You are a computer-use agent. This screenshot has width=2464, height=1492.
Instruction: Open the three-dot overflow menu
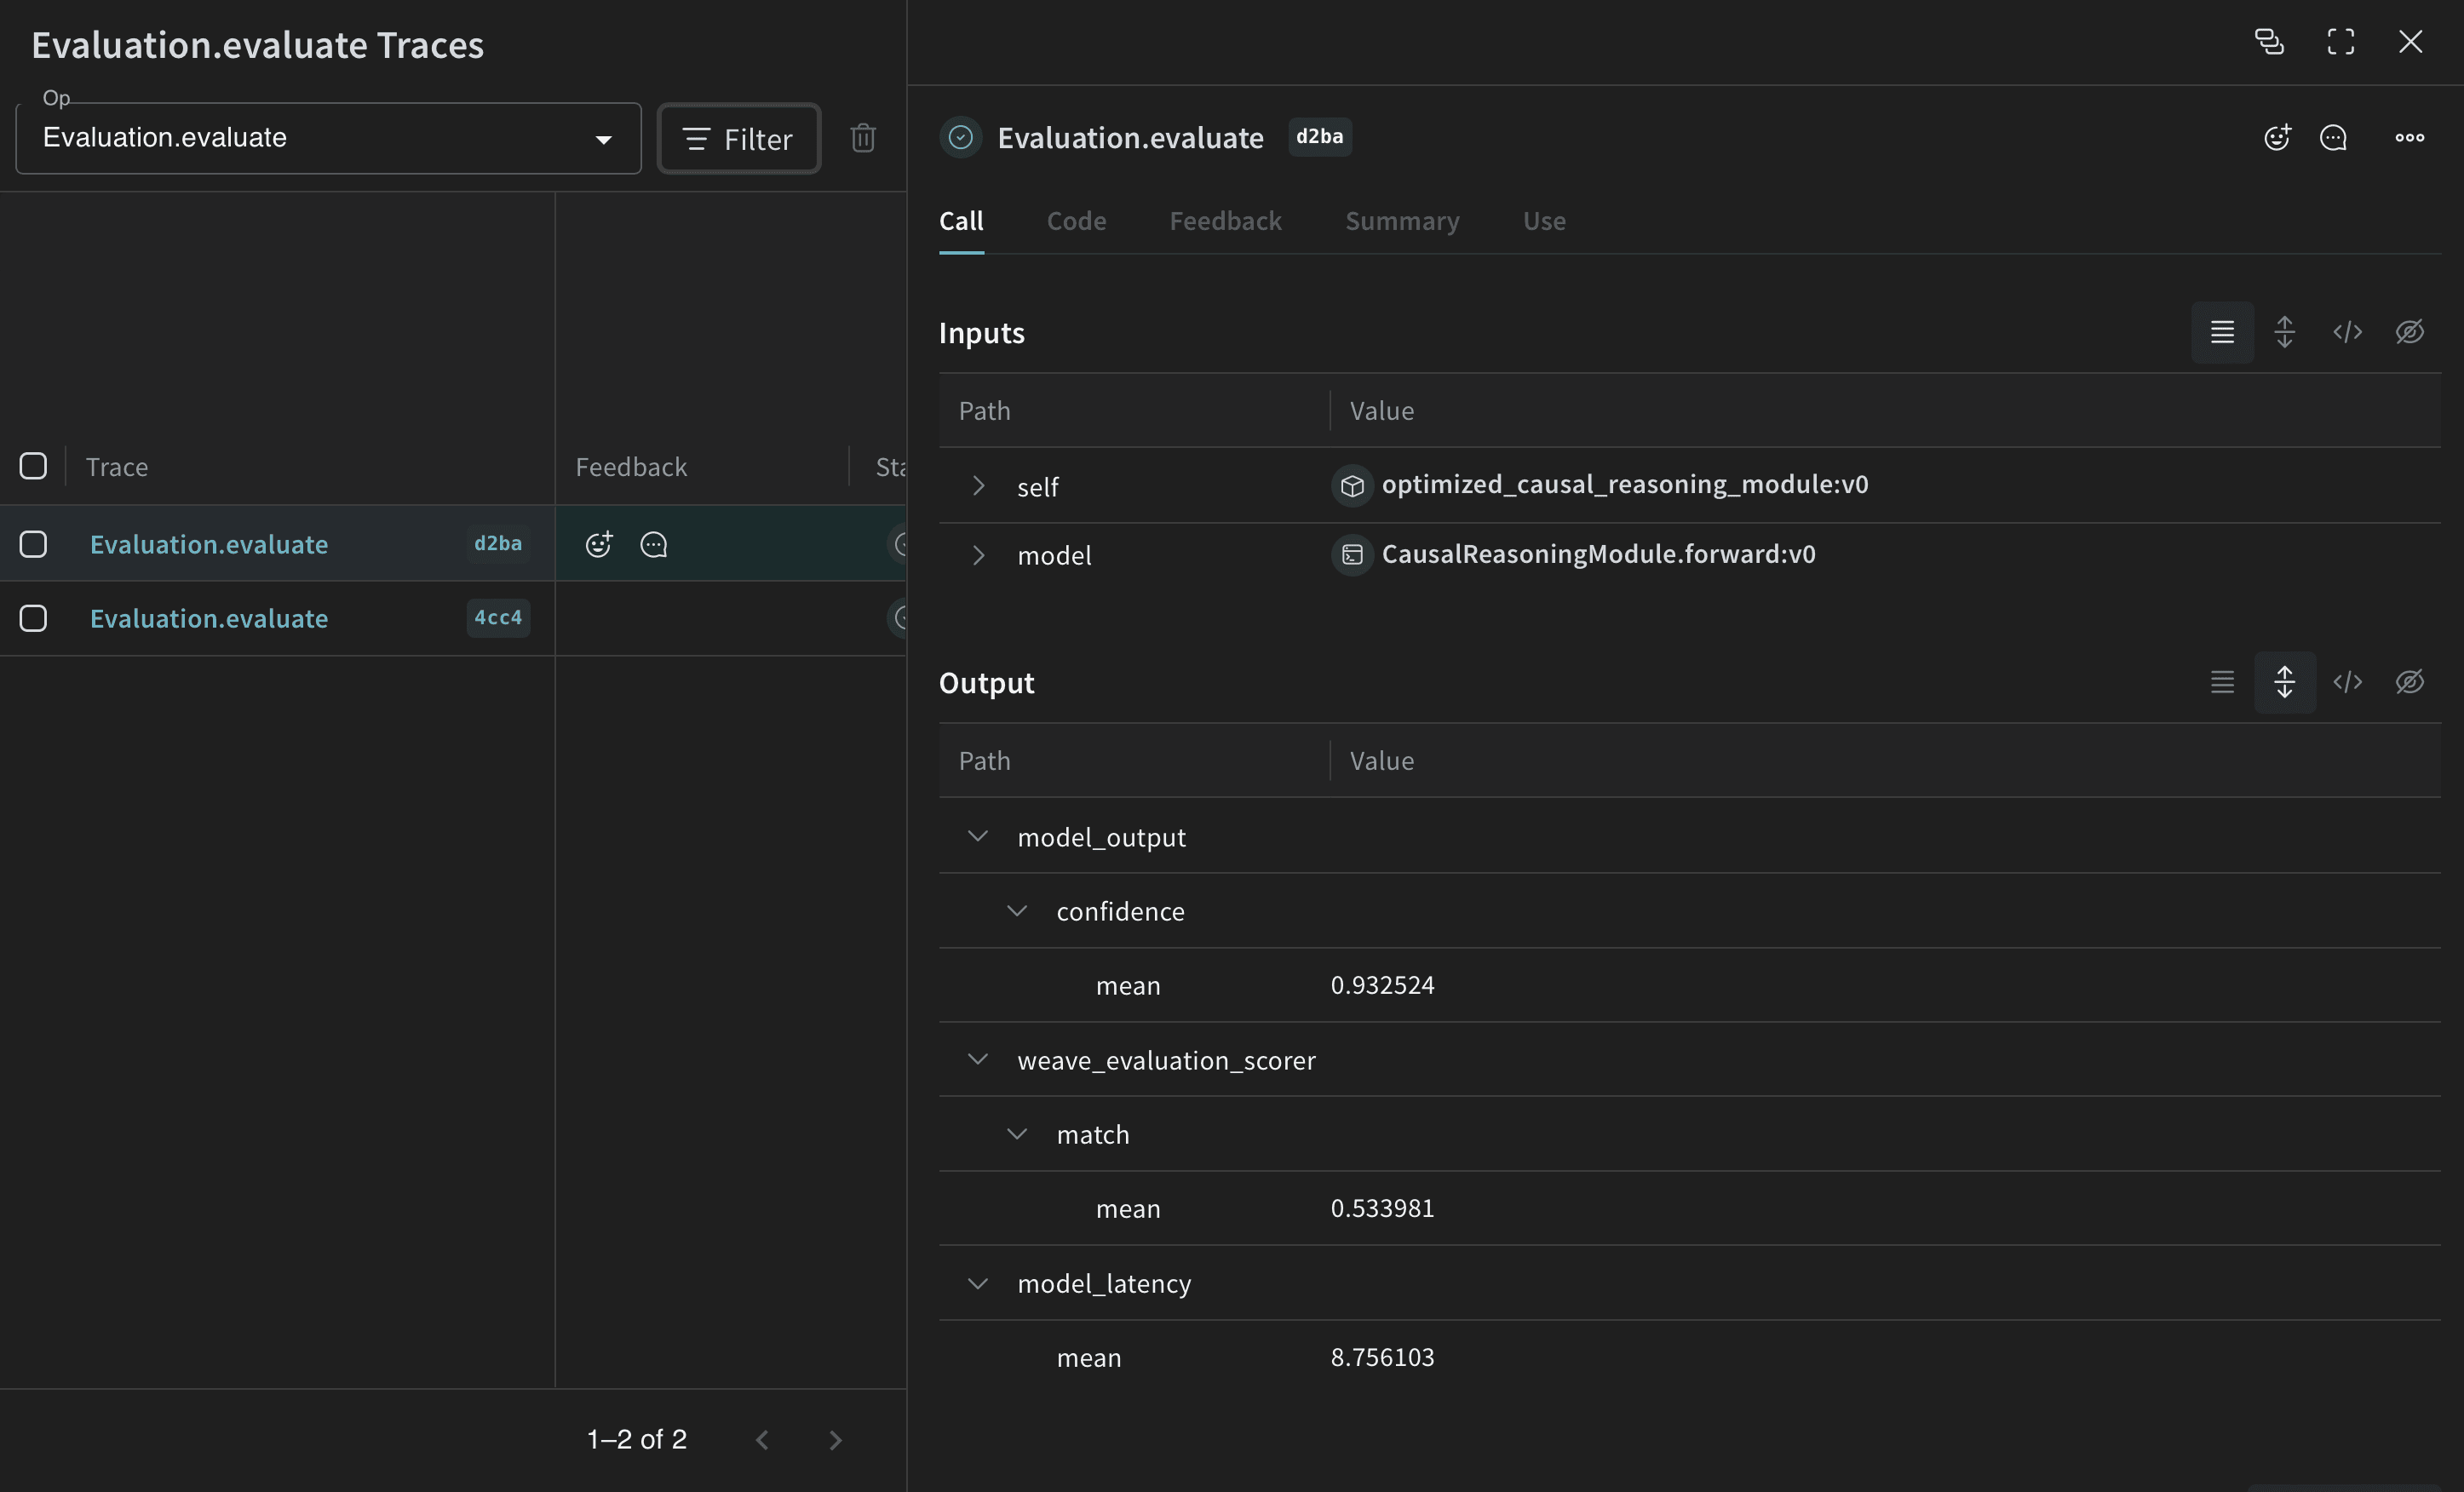pyautogui.click(x=2409, y=137)
